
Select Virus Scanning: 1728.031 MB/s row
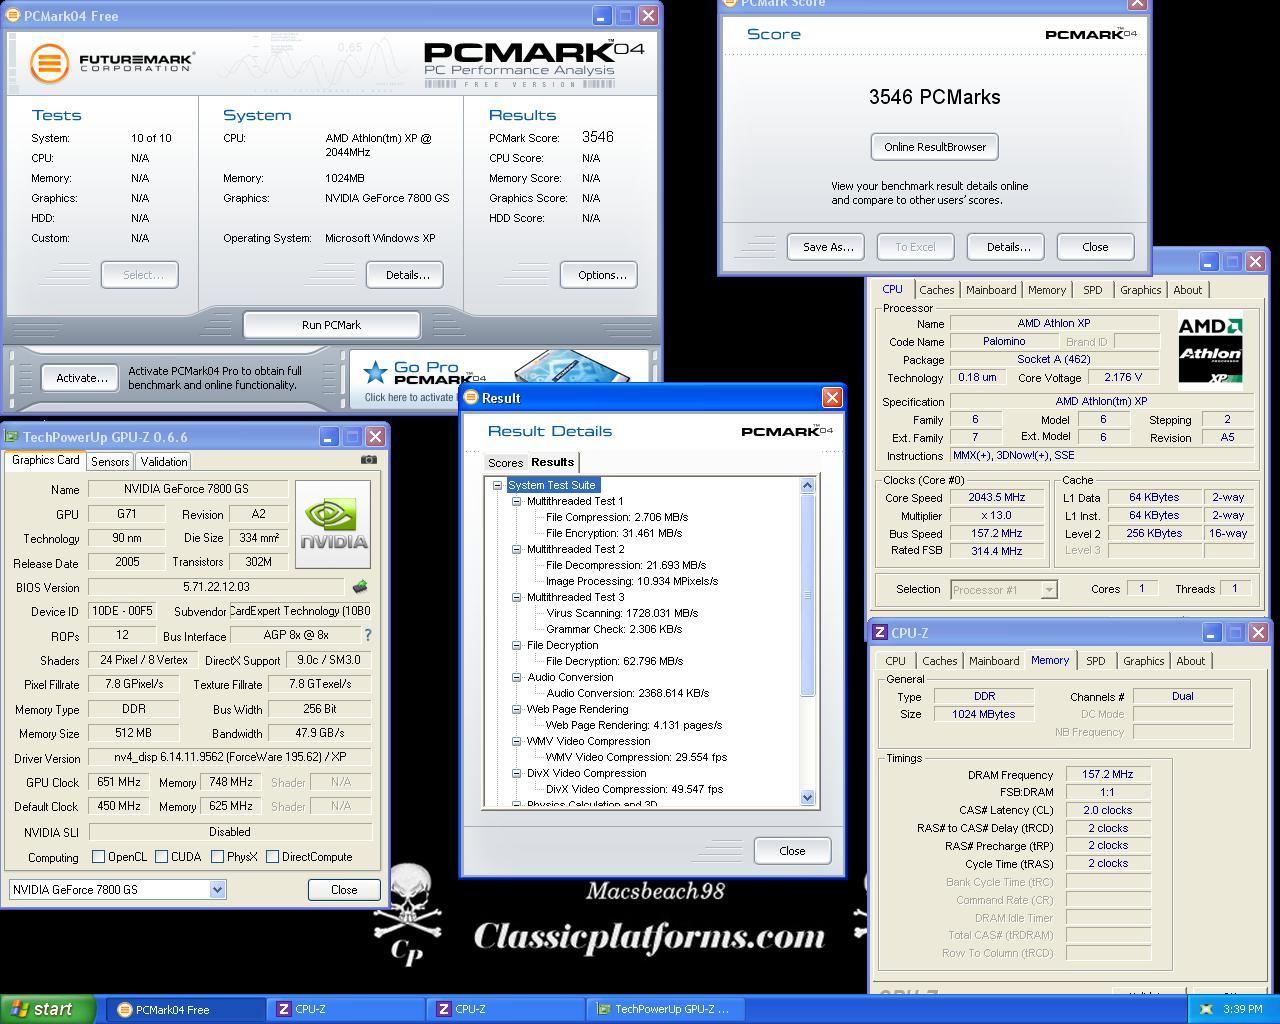click(x=622, y=613)
